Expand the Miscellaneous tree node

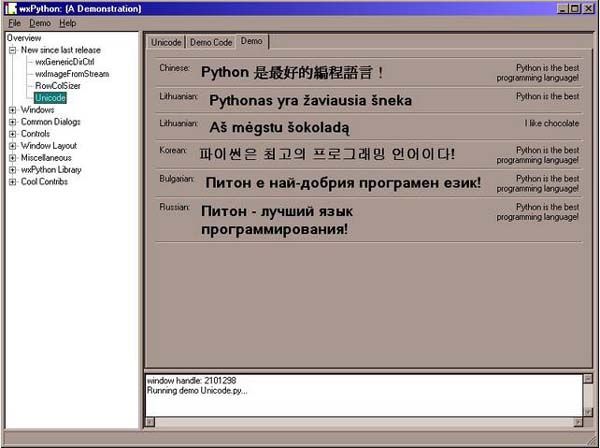click(x=13, y=158)
